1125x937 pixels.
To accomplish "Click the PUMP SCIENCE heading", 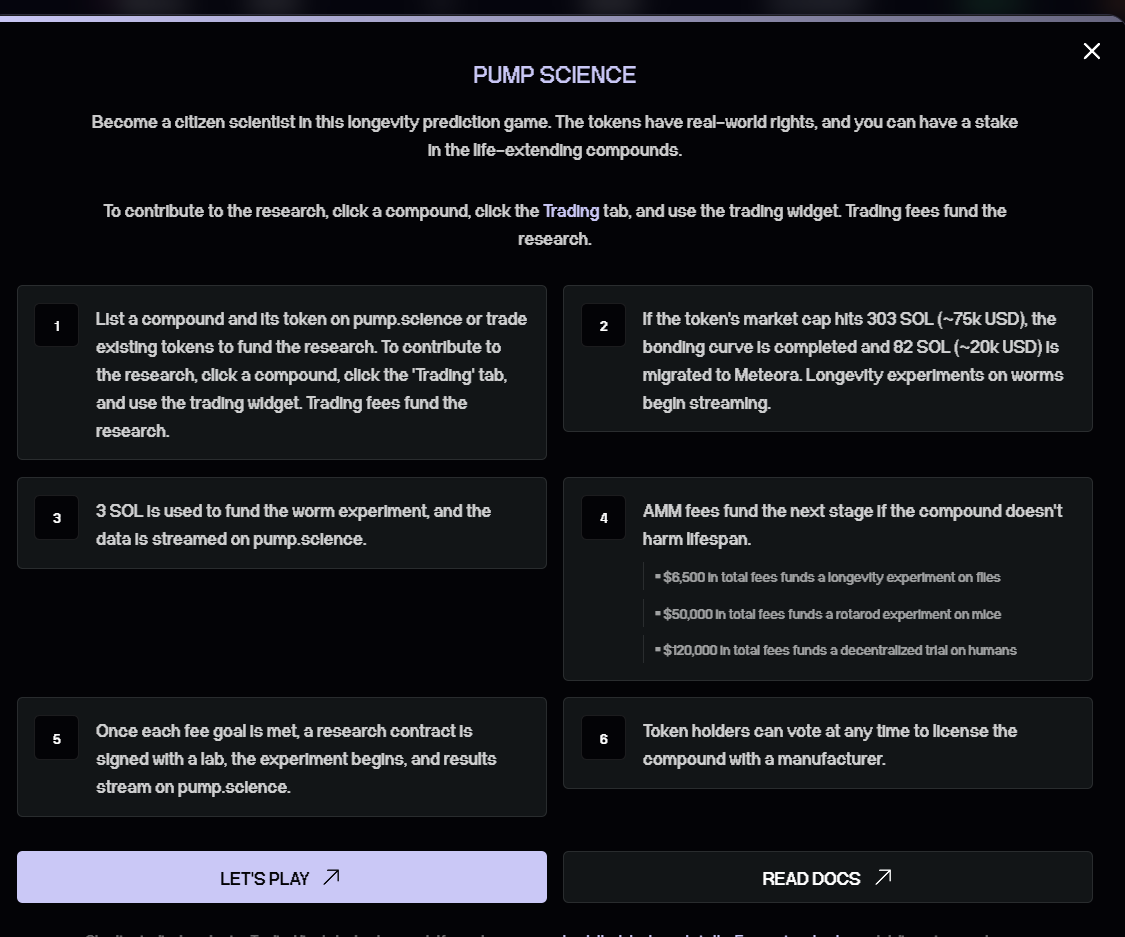I will (554, 75).
